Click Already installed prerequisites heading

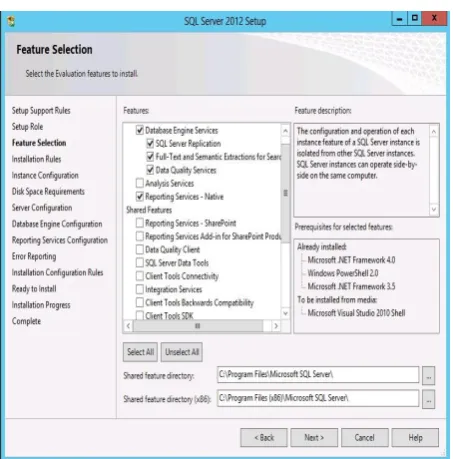click(322, 247)
